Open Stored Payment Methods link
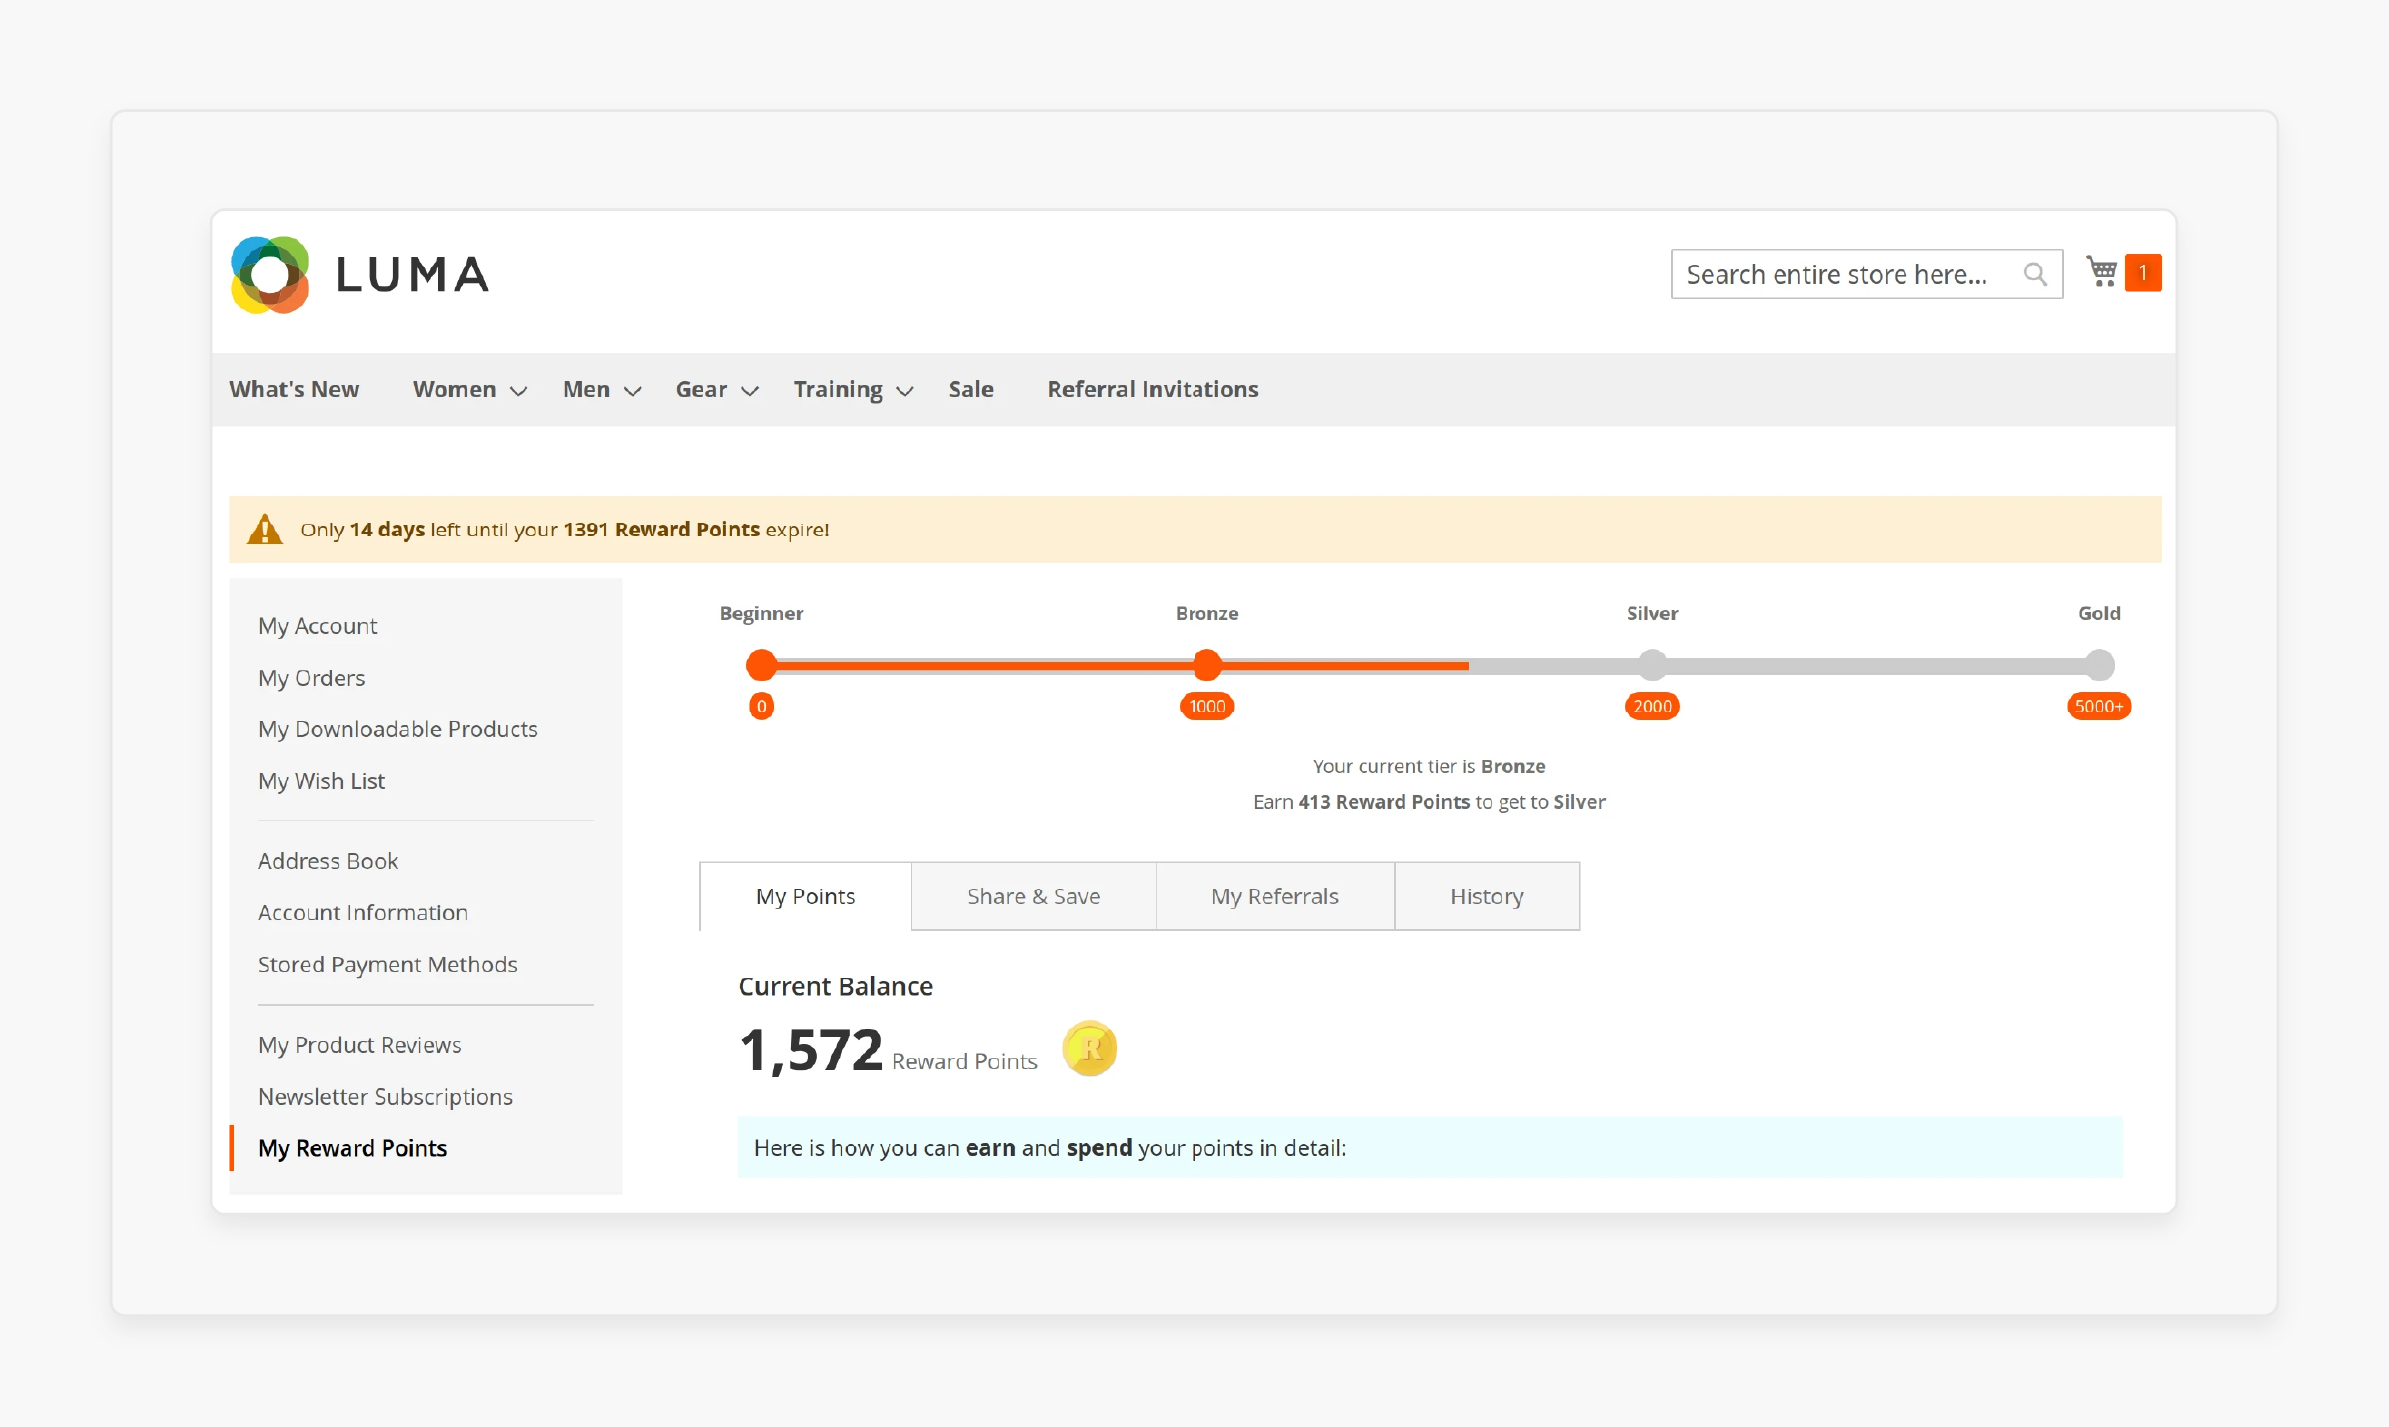The height and width of the screenshot is (1427, 2389). tap(388, 964)
